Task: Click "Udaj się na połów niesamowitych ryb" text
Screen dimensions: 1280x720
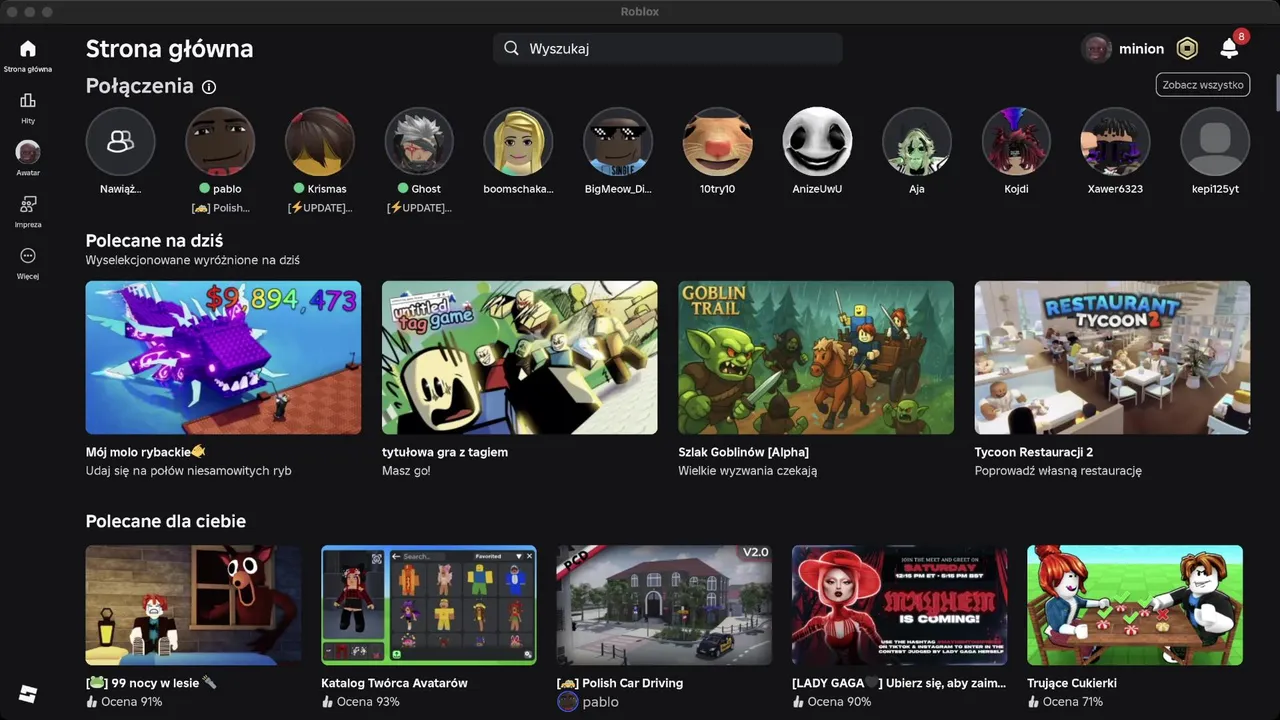Action: 189,470
